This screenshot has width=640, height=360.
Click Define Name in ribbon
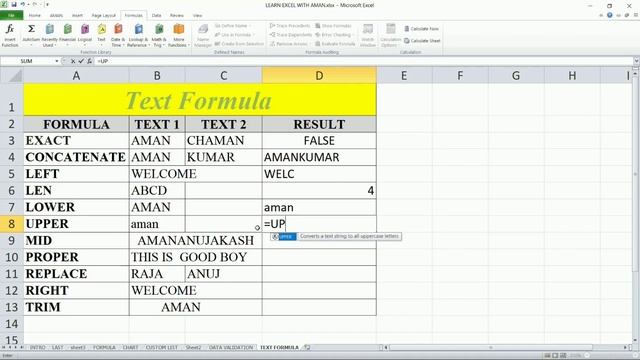click(x=233, y=26)
